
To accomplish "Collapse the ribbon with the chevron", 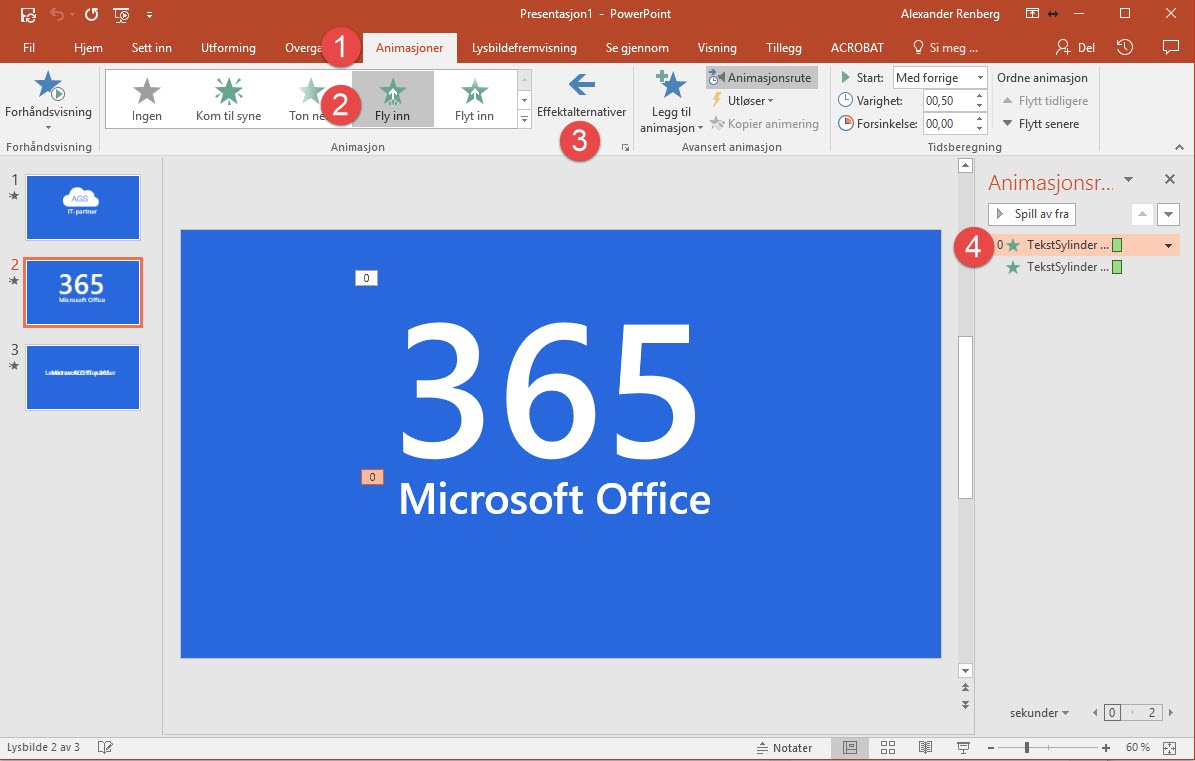I will (x=1180, y=147).
